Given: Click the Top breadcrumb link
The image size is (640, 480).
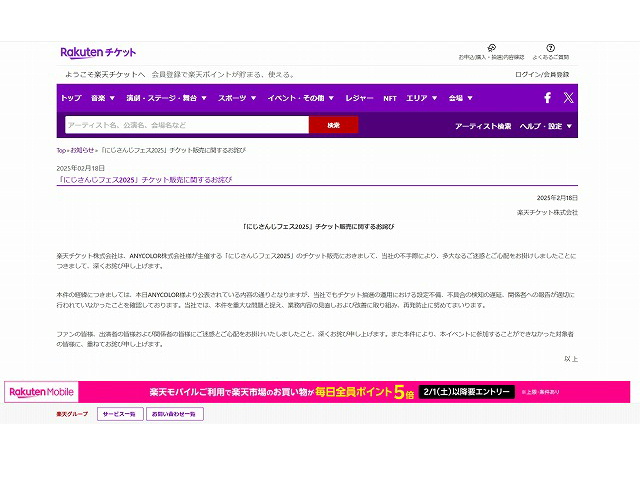Looking at the screenshot, I should (x=61, y=150).
